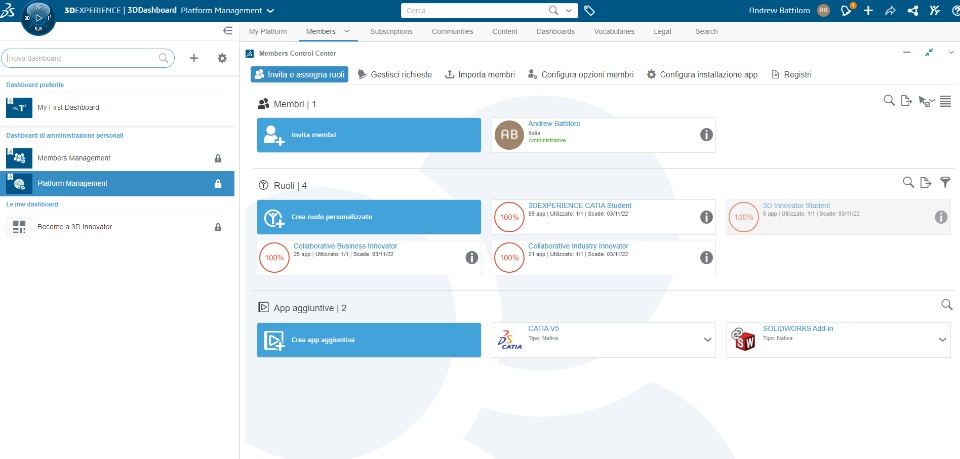960x459 pixels.
Task: Click the Invita membri tile
Action: click(369, 135)
